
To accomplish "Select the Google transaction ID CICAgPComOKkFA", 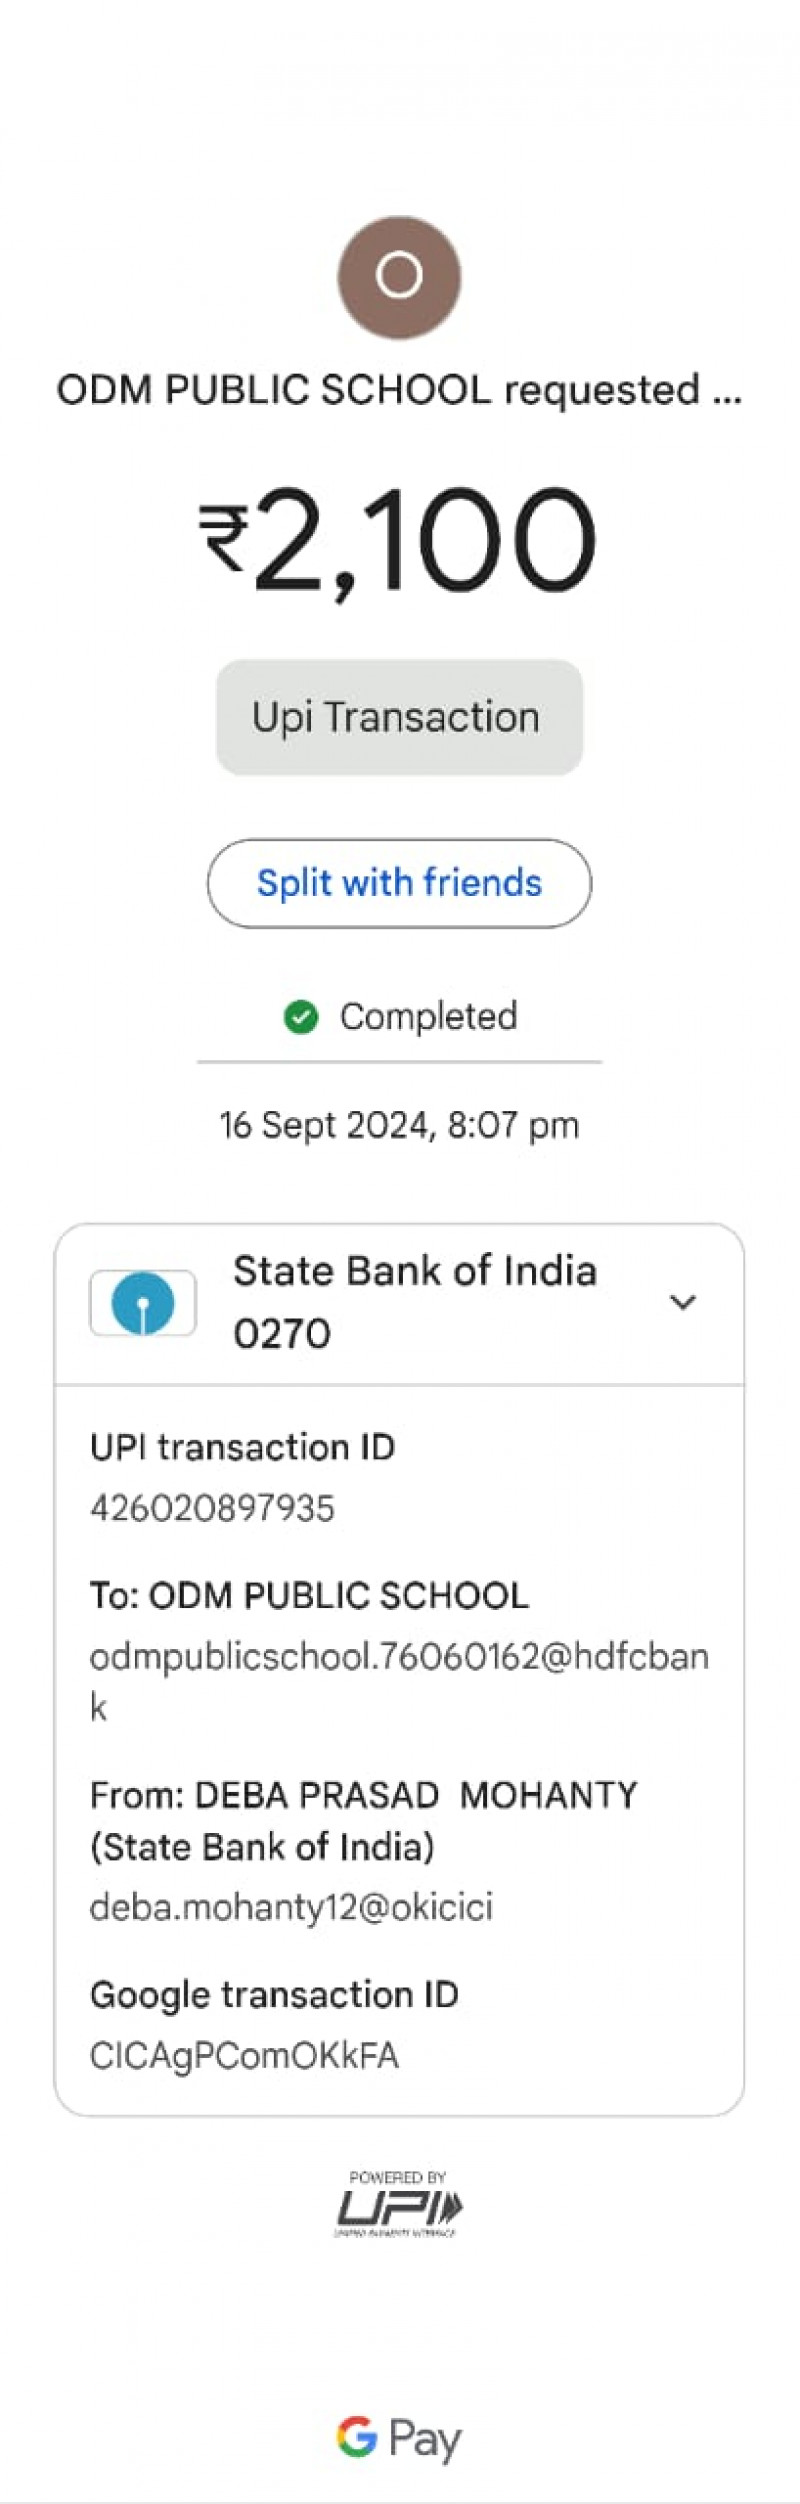I will 244,2056.
